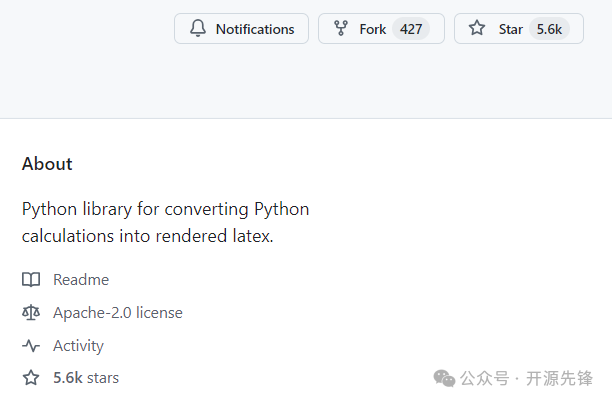Screen dimensions: 612x402
Task: Star the repository using the Star label
Action: (510, 29)
